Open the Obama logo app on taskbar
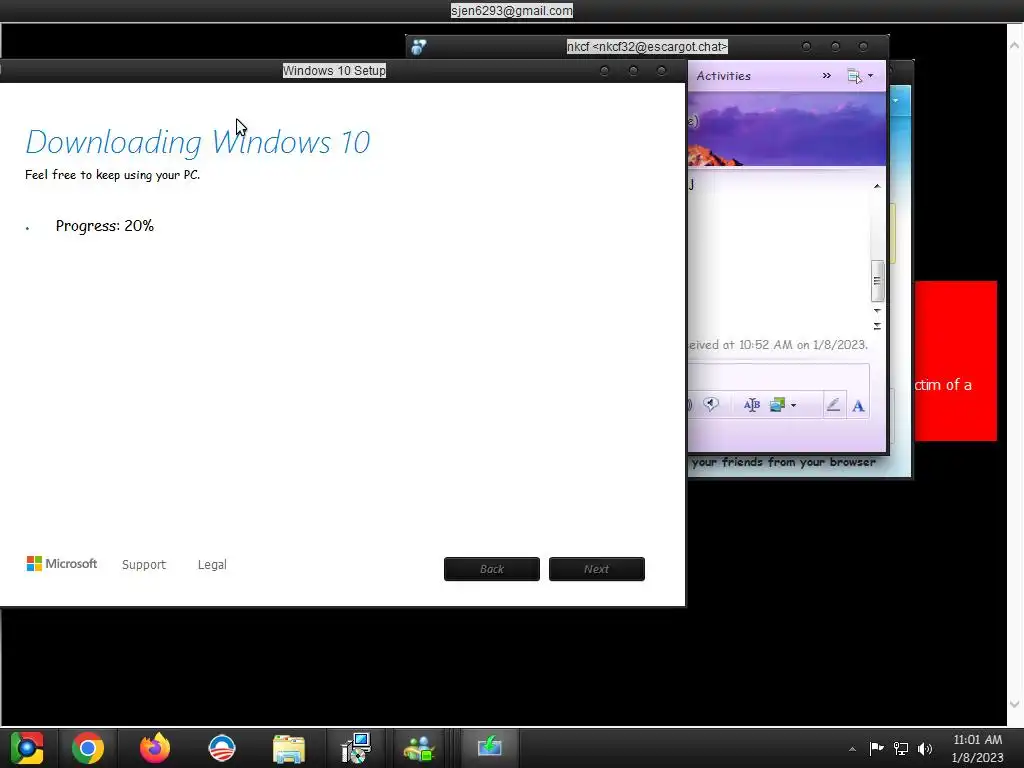Screen dimensions: 1024x768 click(x=221, y=748)
